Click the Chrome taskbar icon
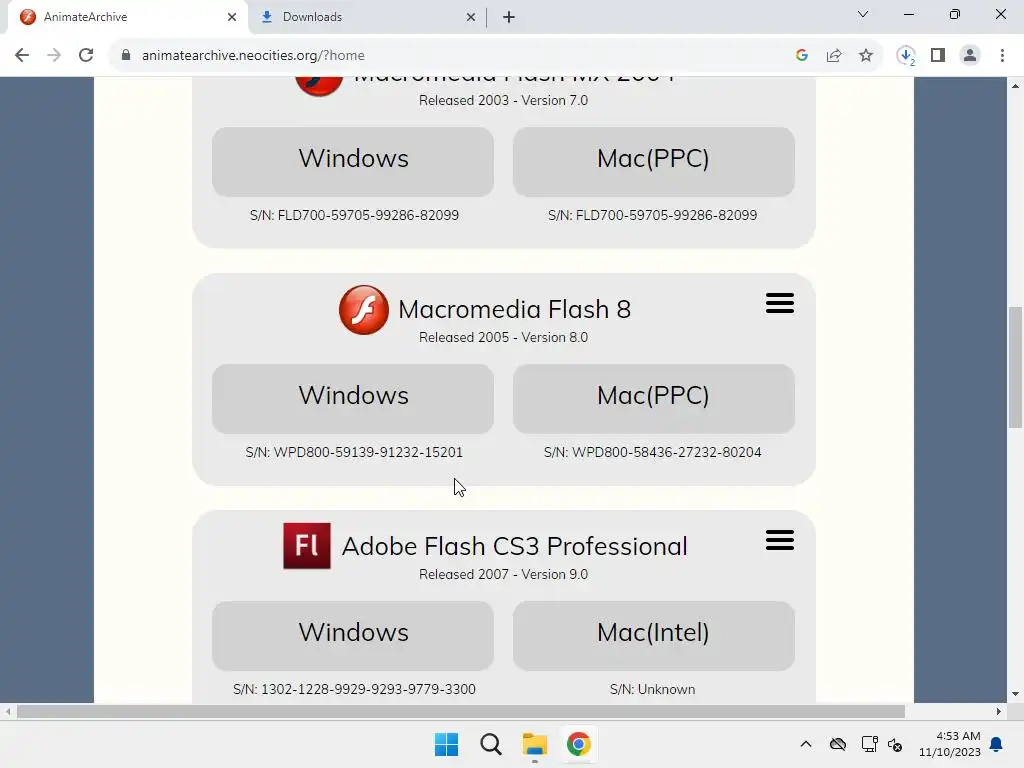Screen dimensions: 1024x768 (x=579, y=744)
